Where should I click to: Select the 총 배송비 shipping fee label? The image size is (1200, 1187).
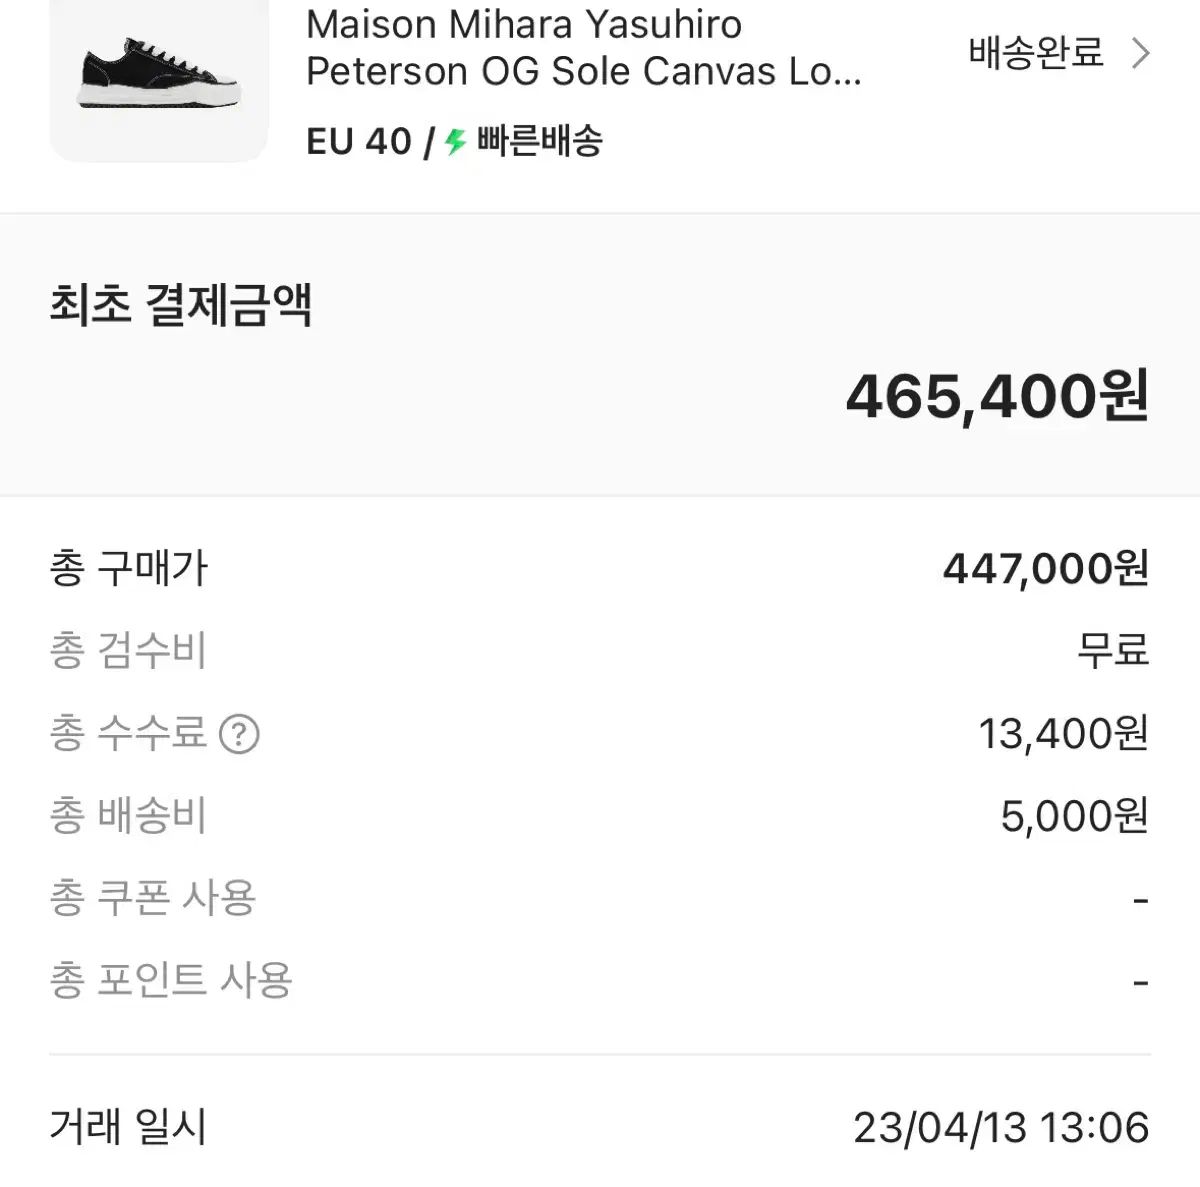(128, 817)
